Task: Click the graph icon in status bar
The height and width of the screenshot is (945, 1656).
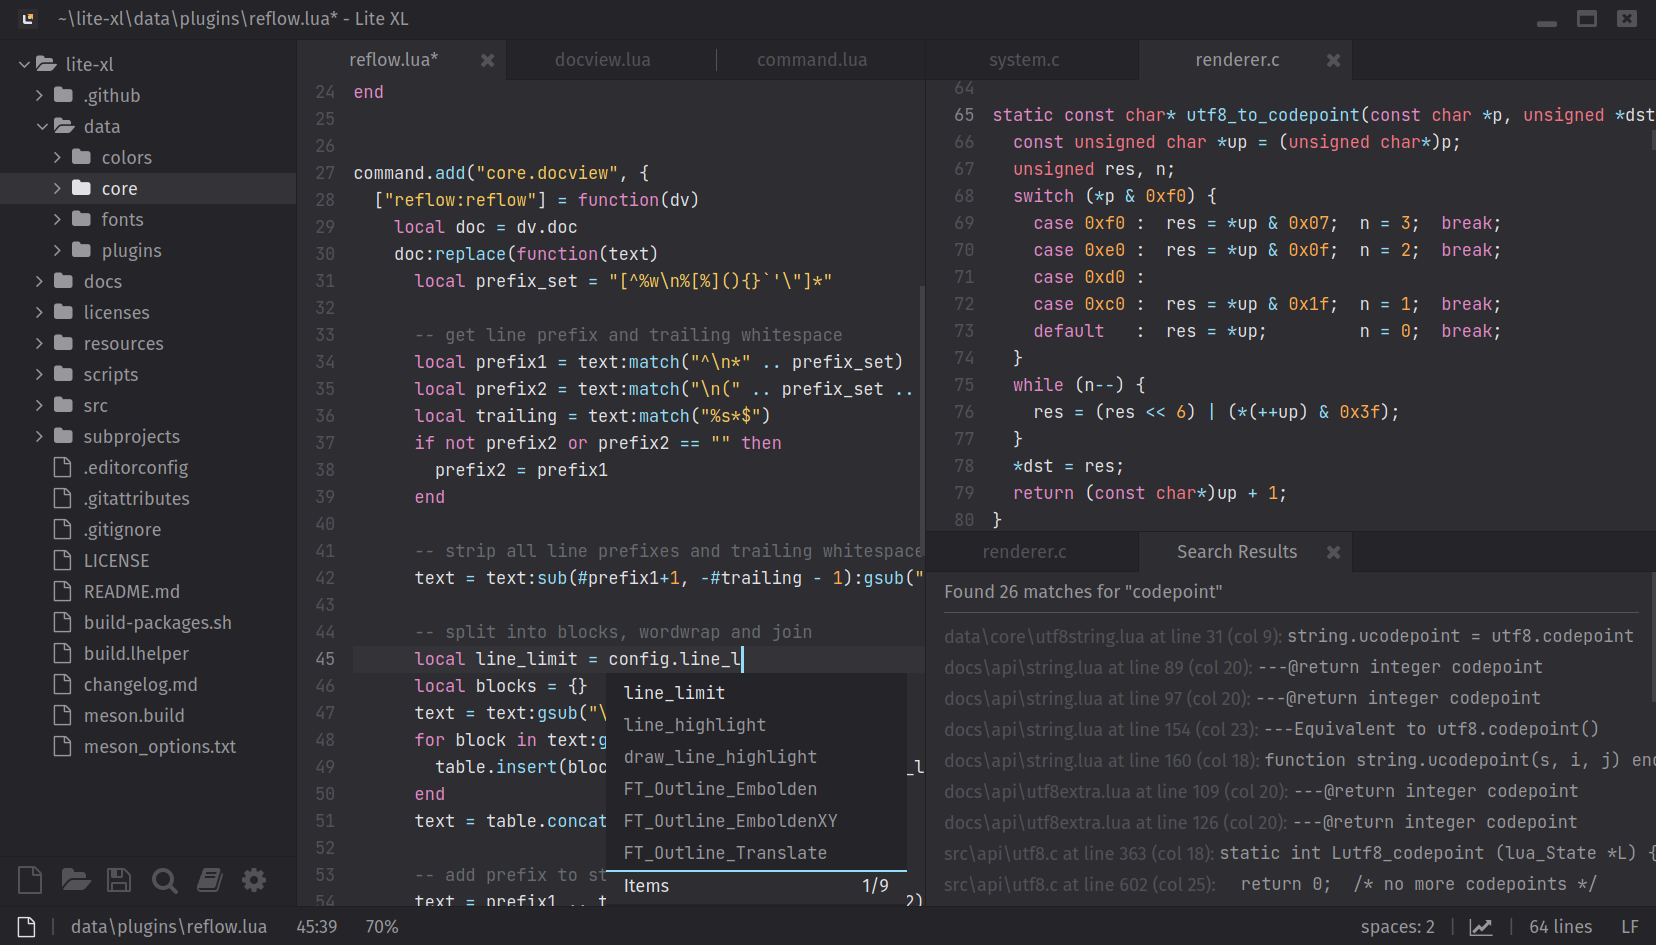Action: point(1481,927)
